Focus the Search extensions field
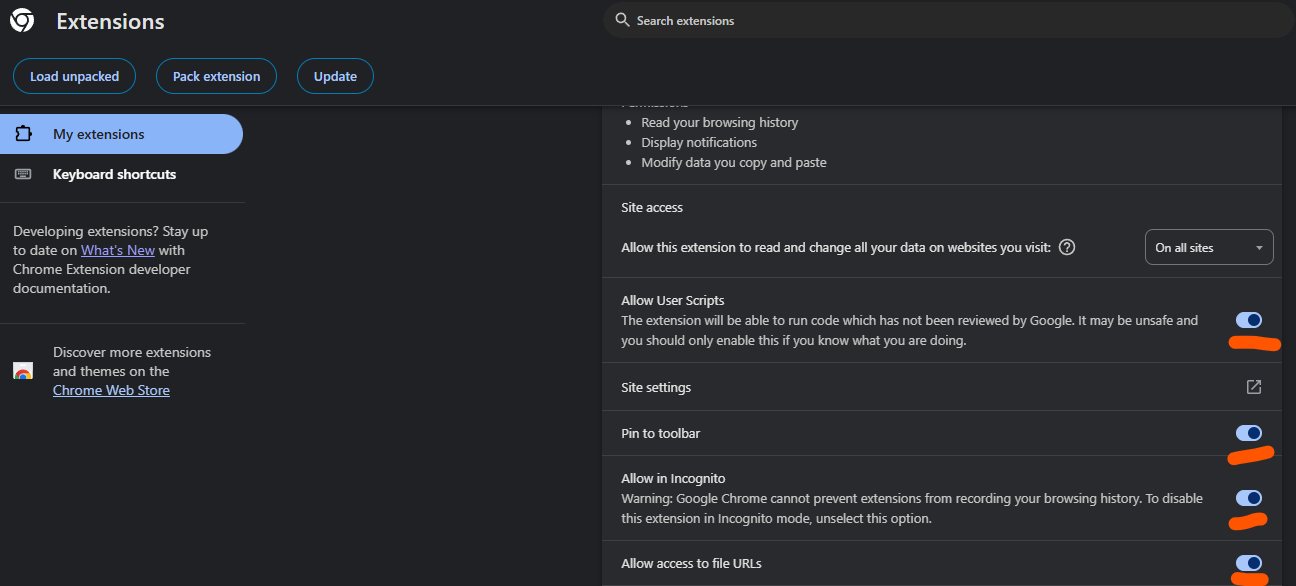 click(x=900, y=20)
